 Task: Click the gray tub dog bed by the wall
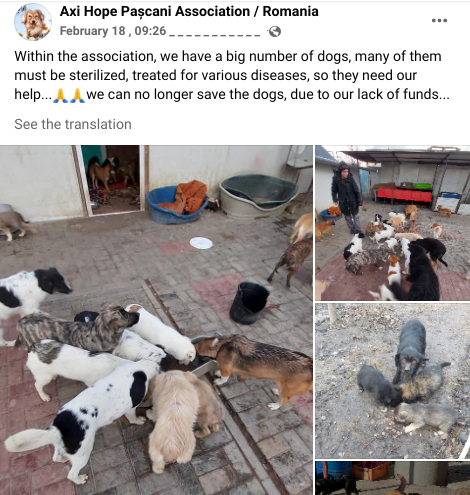point(259,195)
